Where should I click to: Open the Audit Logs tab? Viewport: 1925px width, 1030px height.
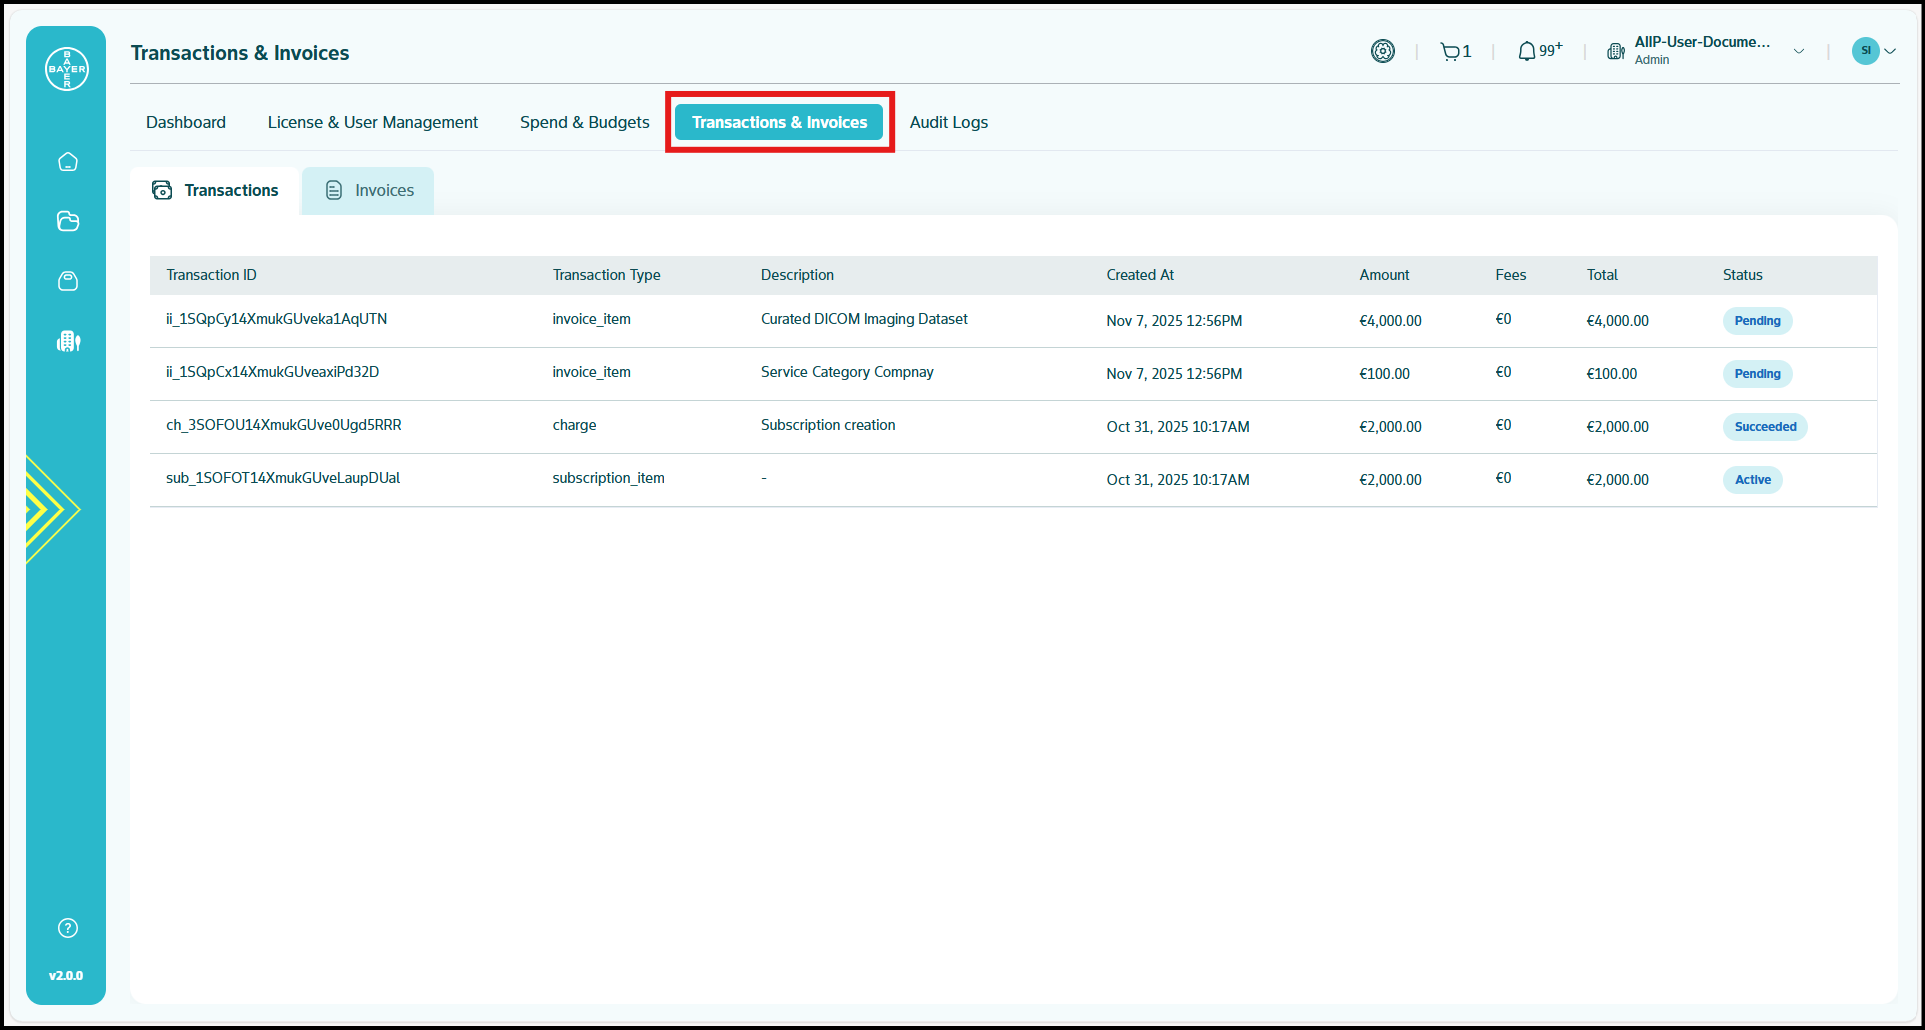tap(948, 123)
